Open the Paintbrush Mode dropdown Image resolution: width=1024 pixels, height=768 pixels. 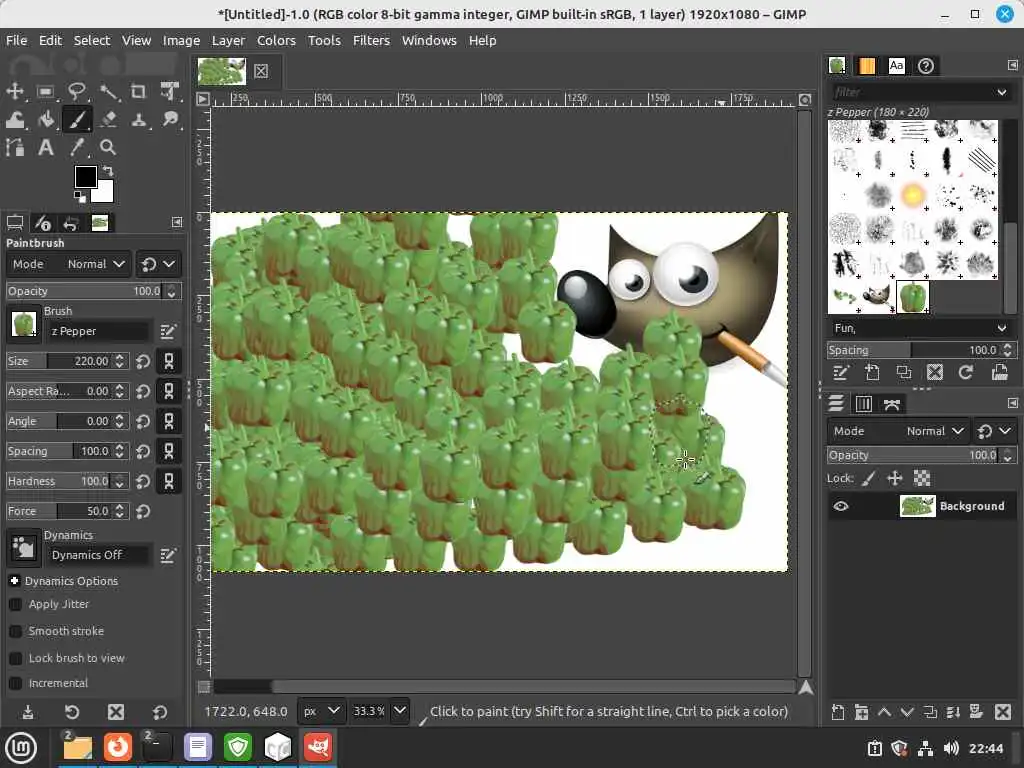click(69, 264)
